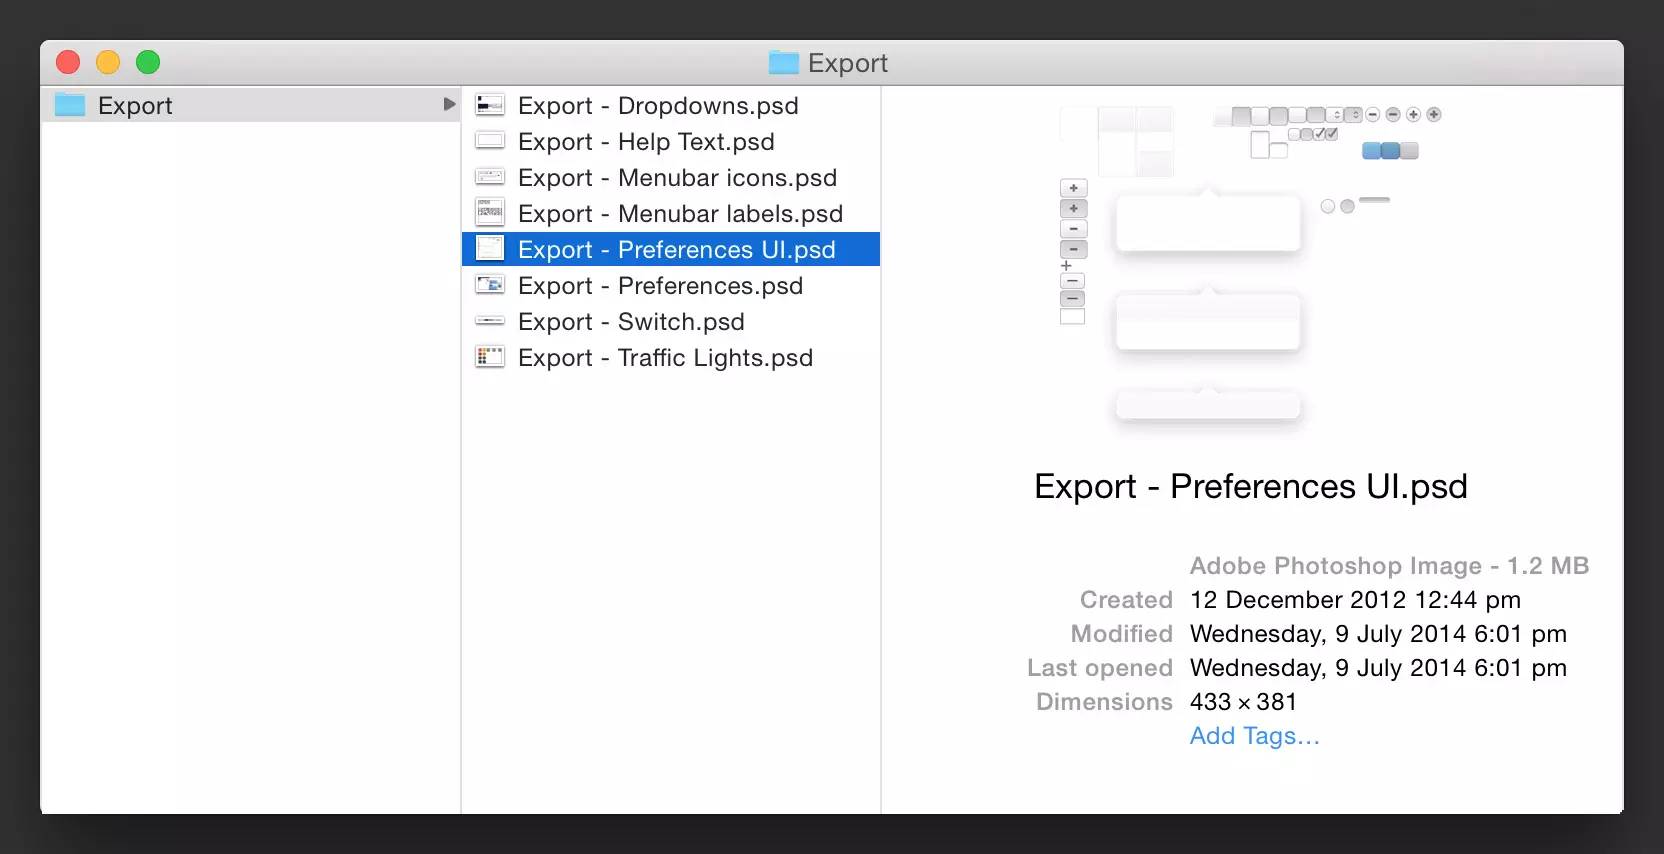This screenshot has height=854, width=1664.
Task: Select the Export folder row in first column
Action: (x=250, y=105)
